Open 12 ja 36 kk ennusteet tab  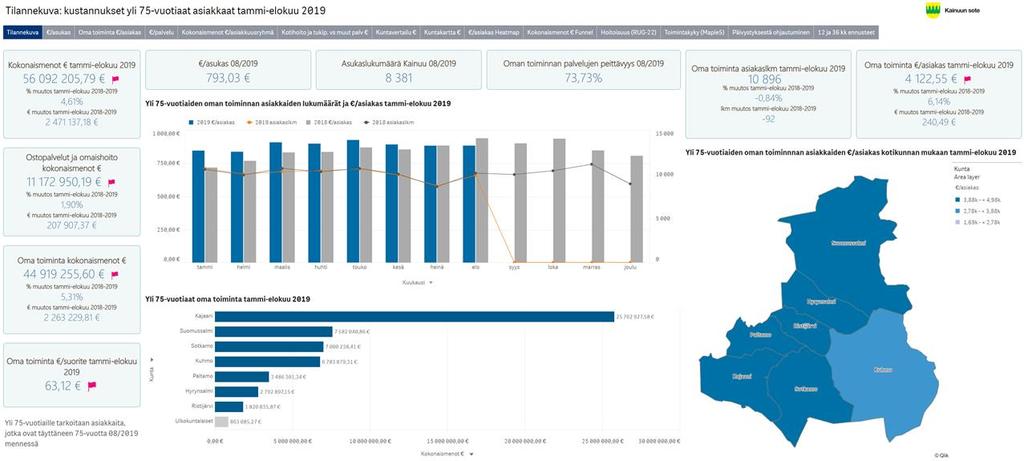[846, 31]
